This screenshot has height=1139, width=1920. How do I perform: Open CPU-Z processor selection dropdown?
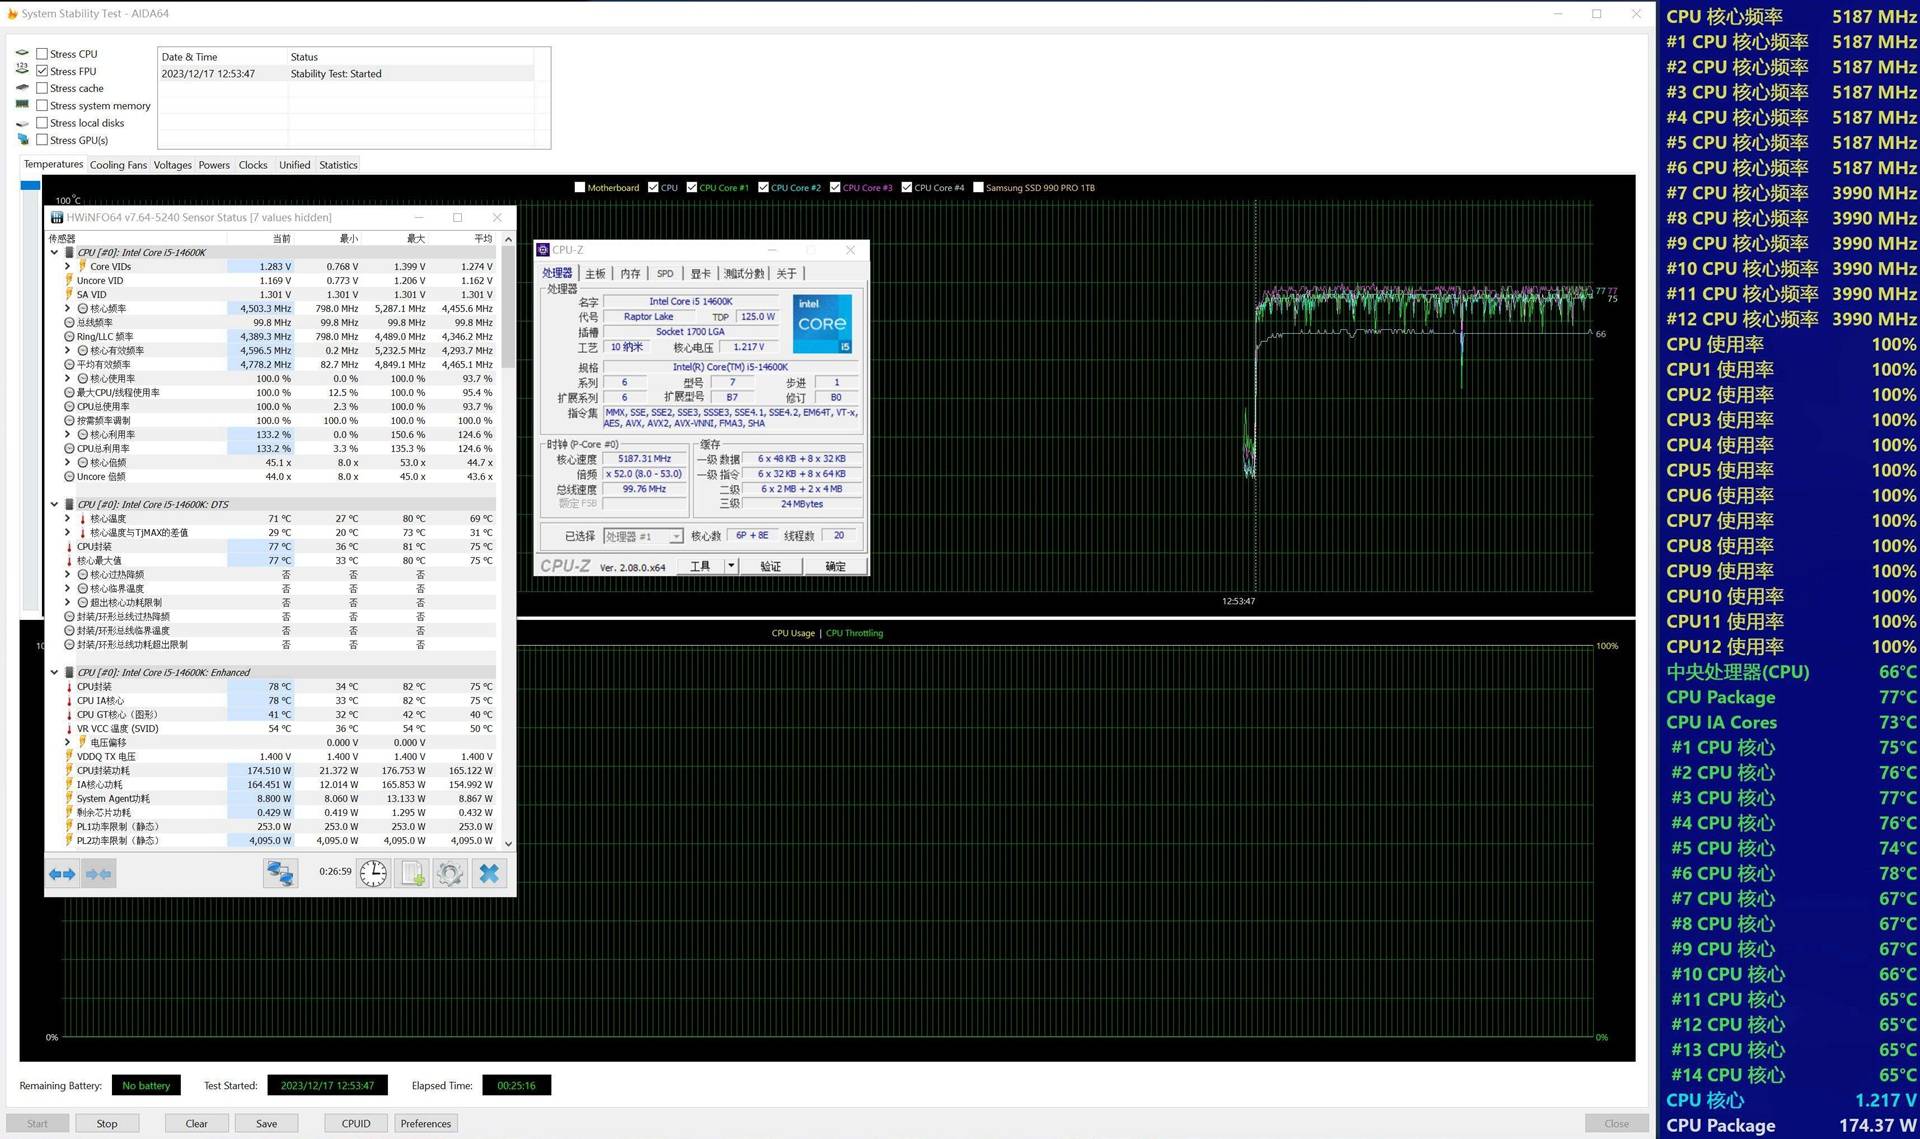tap(676, 536)
